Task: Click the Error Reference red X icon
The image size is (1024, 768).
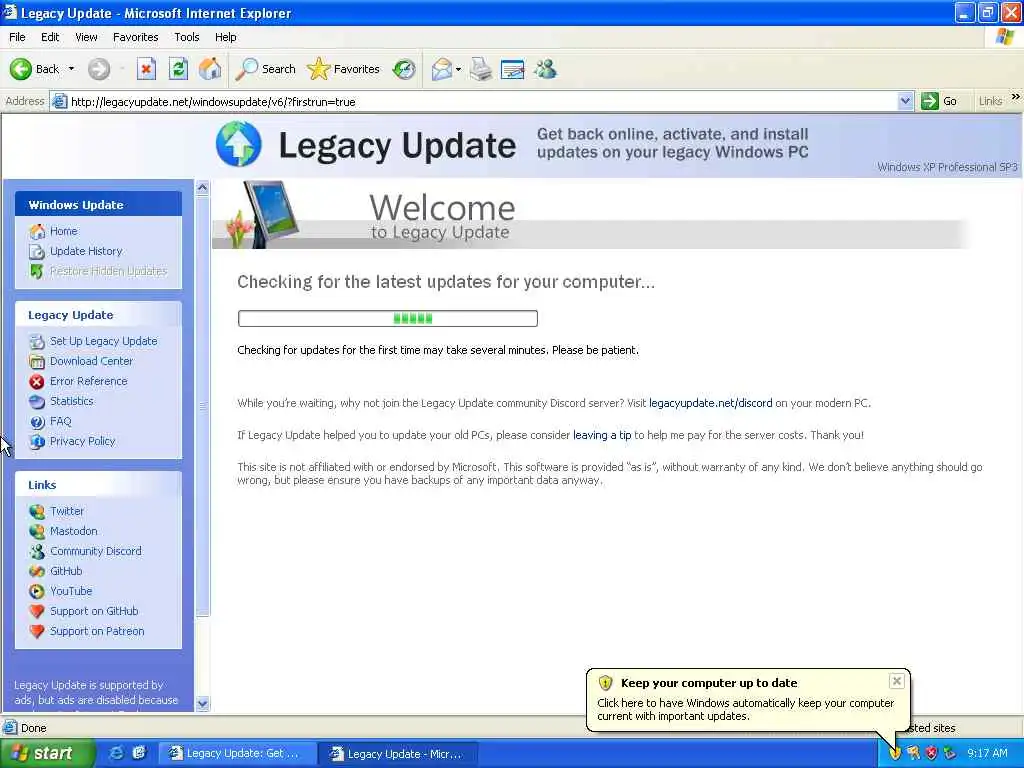Action: (x=37, y=381)
